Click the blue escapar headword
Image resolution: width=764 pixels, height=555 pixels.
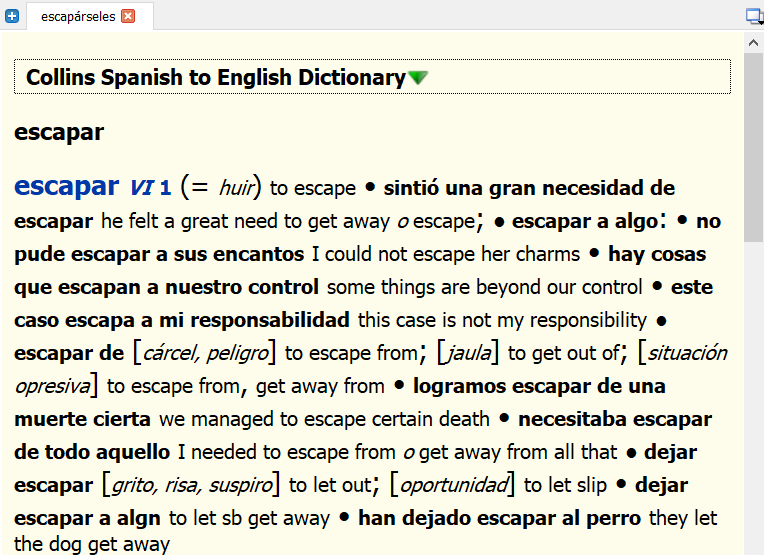click(x=66, y=186)
